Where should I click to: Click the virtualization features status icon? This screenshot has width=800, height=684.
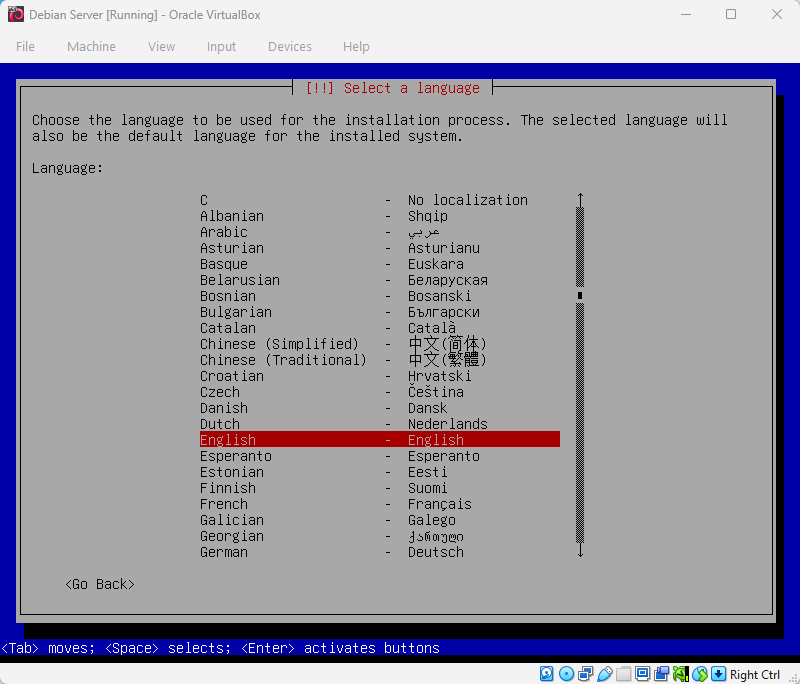[679, 673]
